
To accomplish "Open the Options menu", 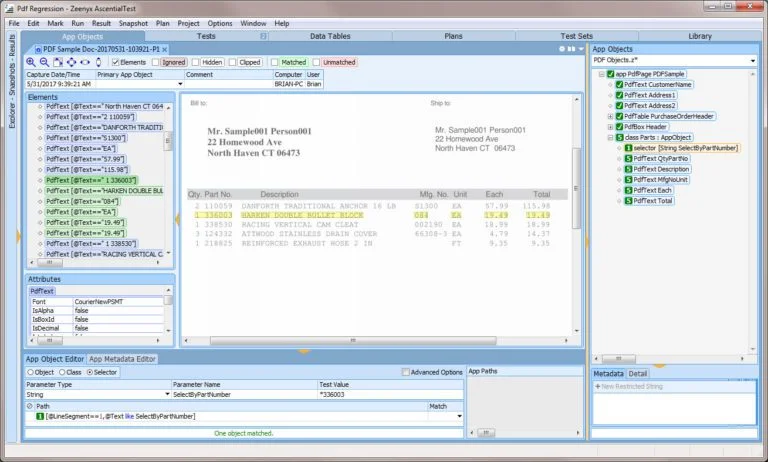I will point(220,24).
